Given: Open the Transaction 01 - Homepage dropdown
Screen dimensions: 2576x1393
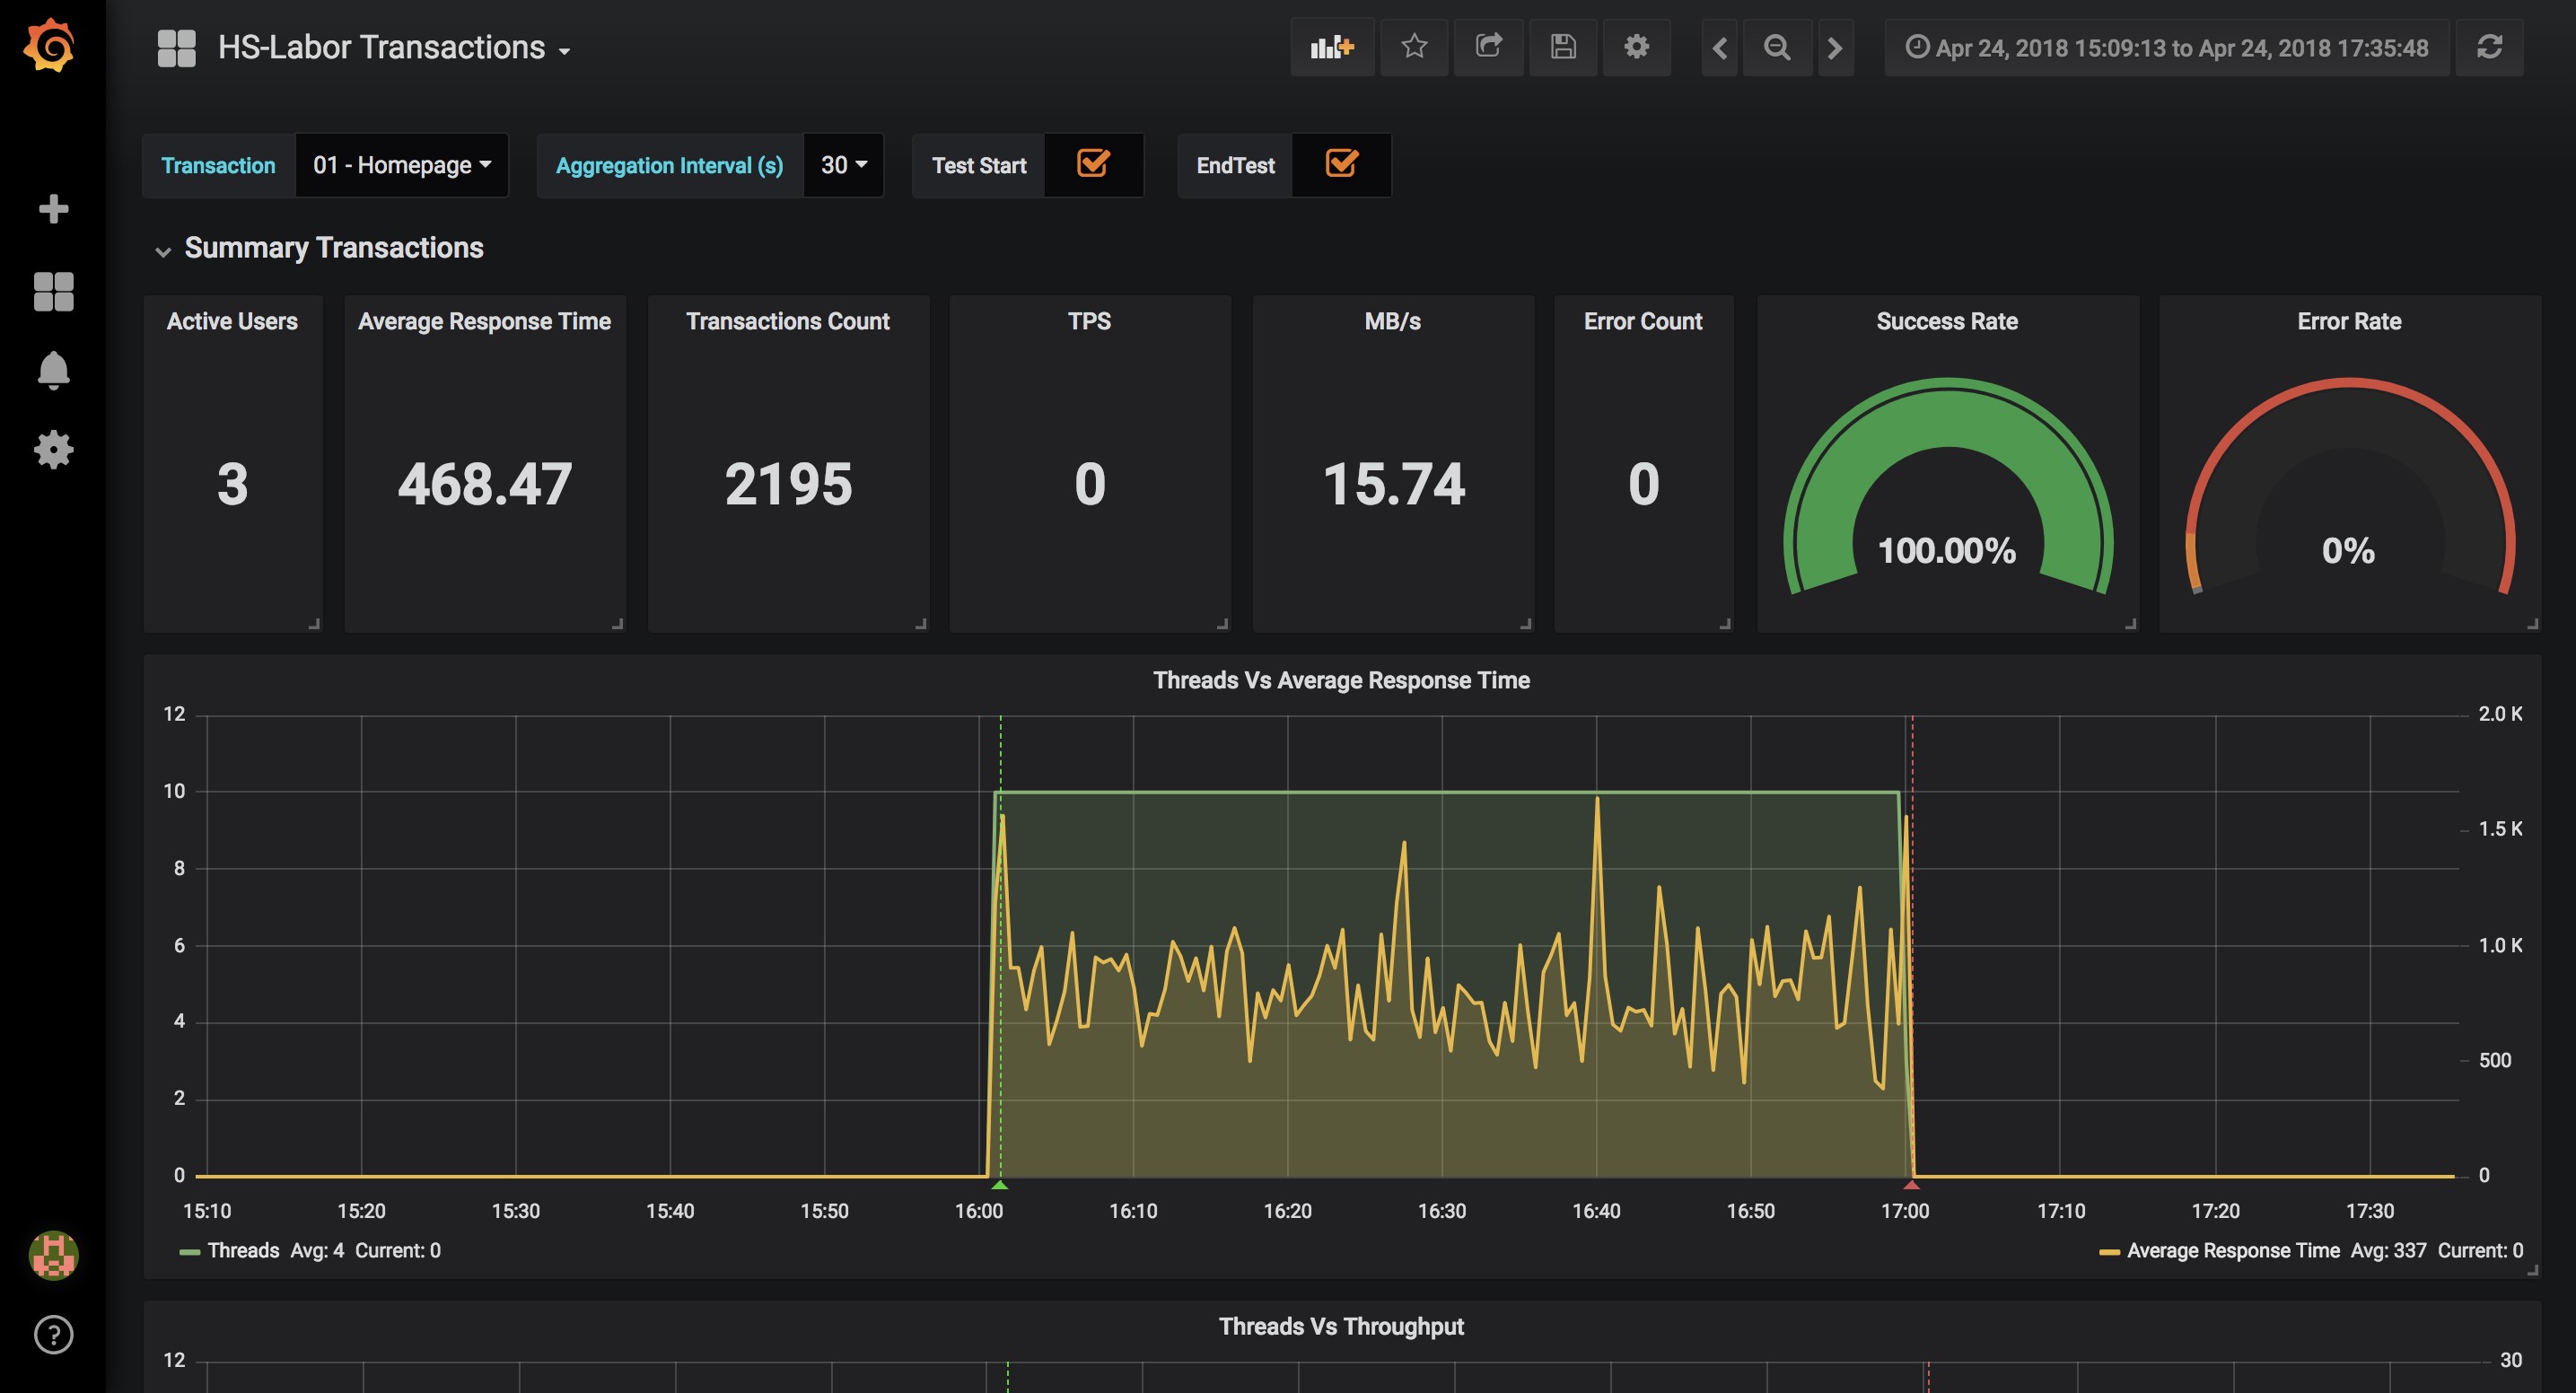Looking at the screenshot, I should point(402,165).
